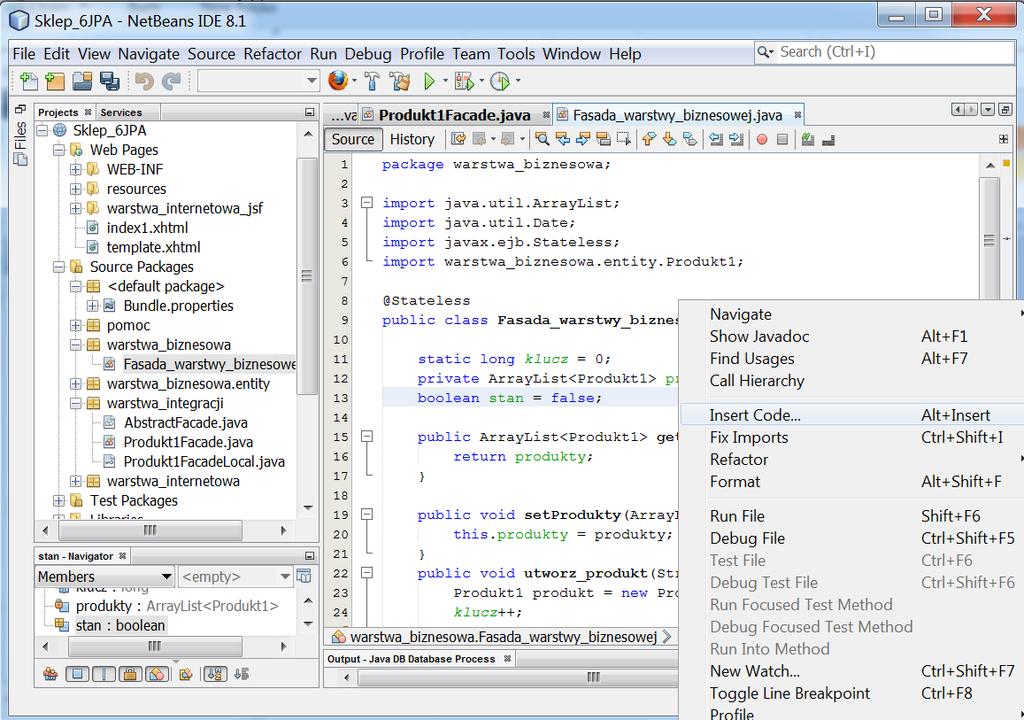
Task: Click the New Project toolbar icon
Action: tap(55, 81)
